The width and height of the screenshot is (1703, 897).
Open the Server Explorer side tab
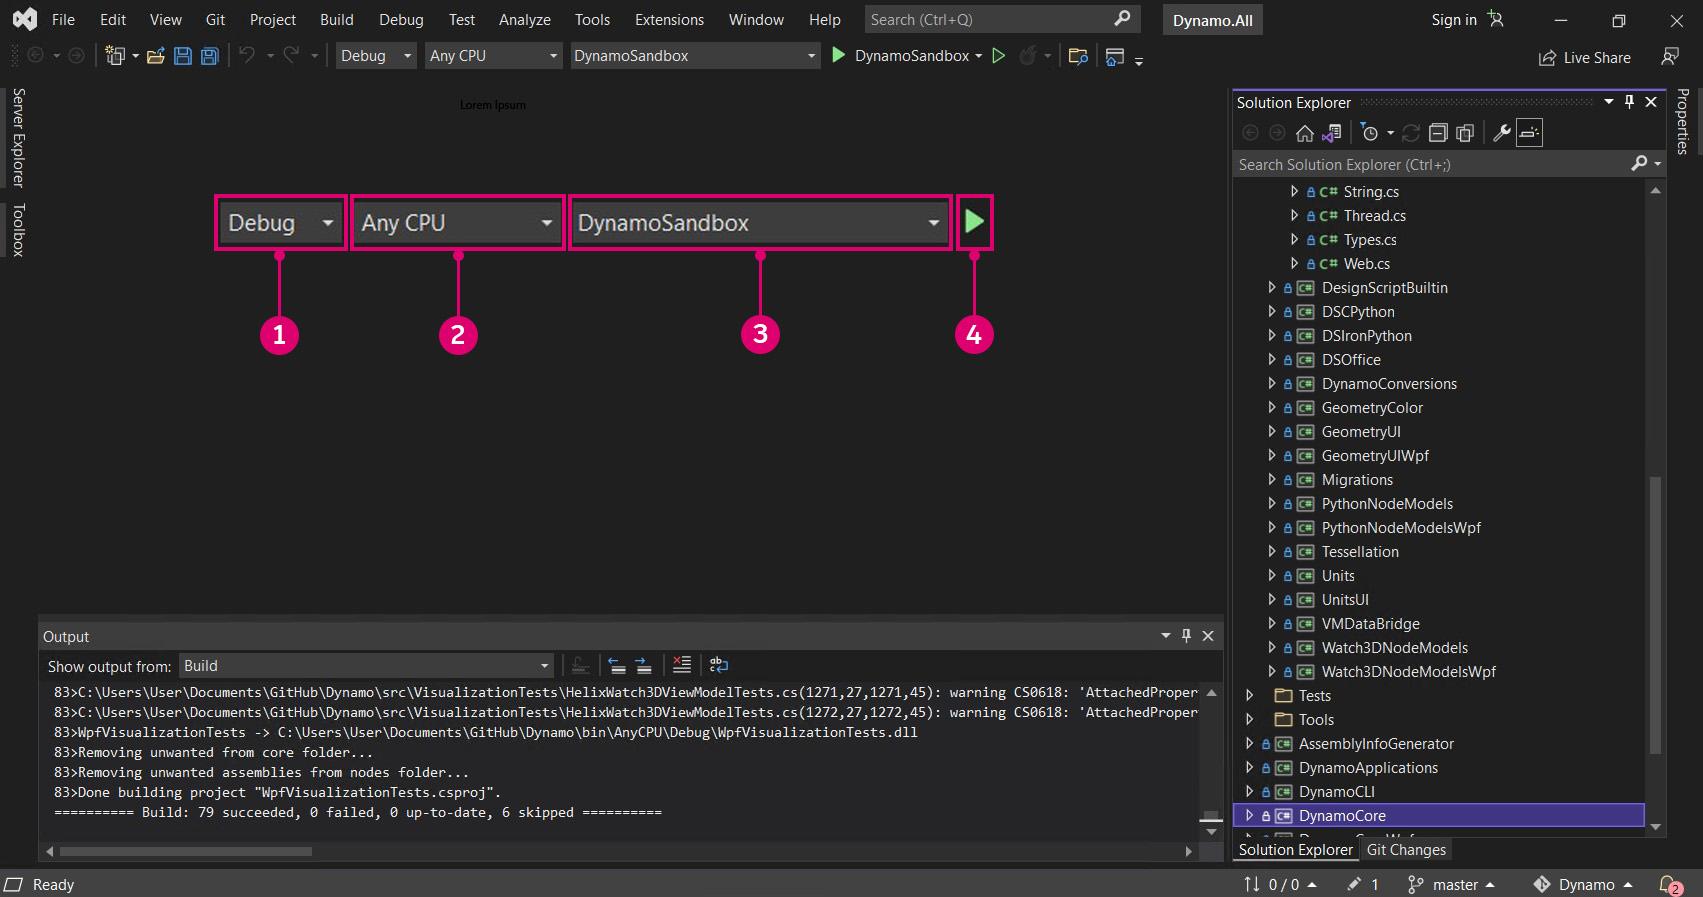point(18,138)
